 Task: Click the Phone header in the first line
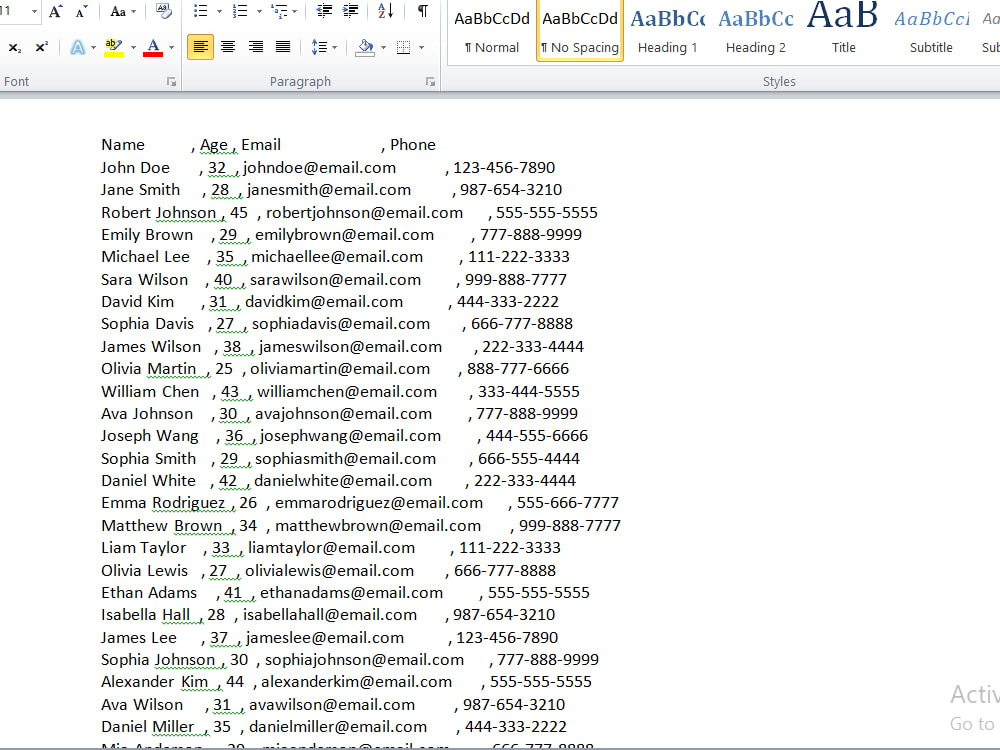click(413, 145)
